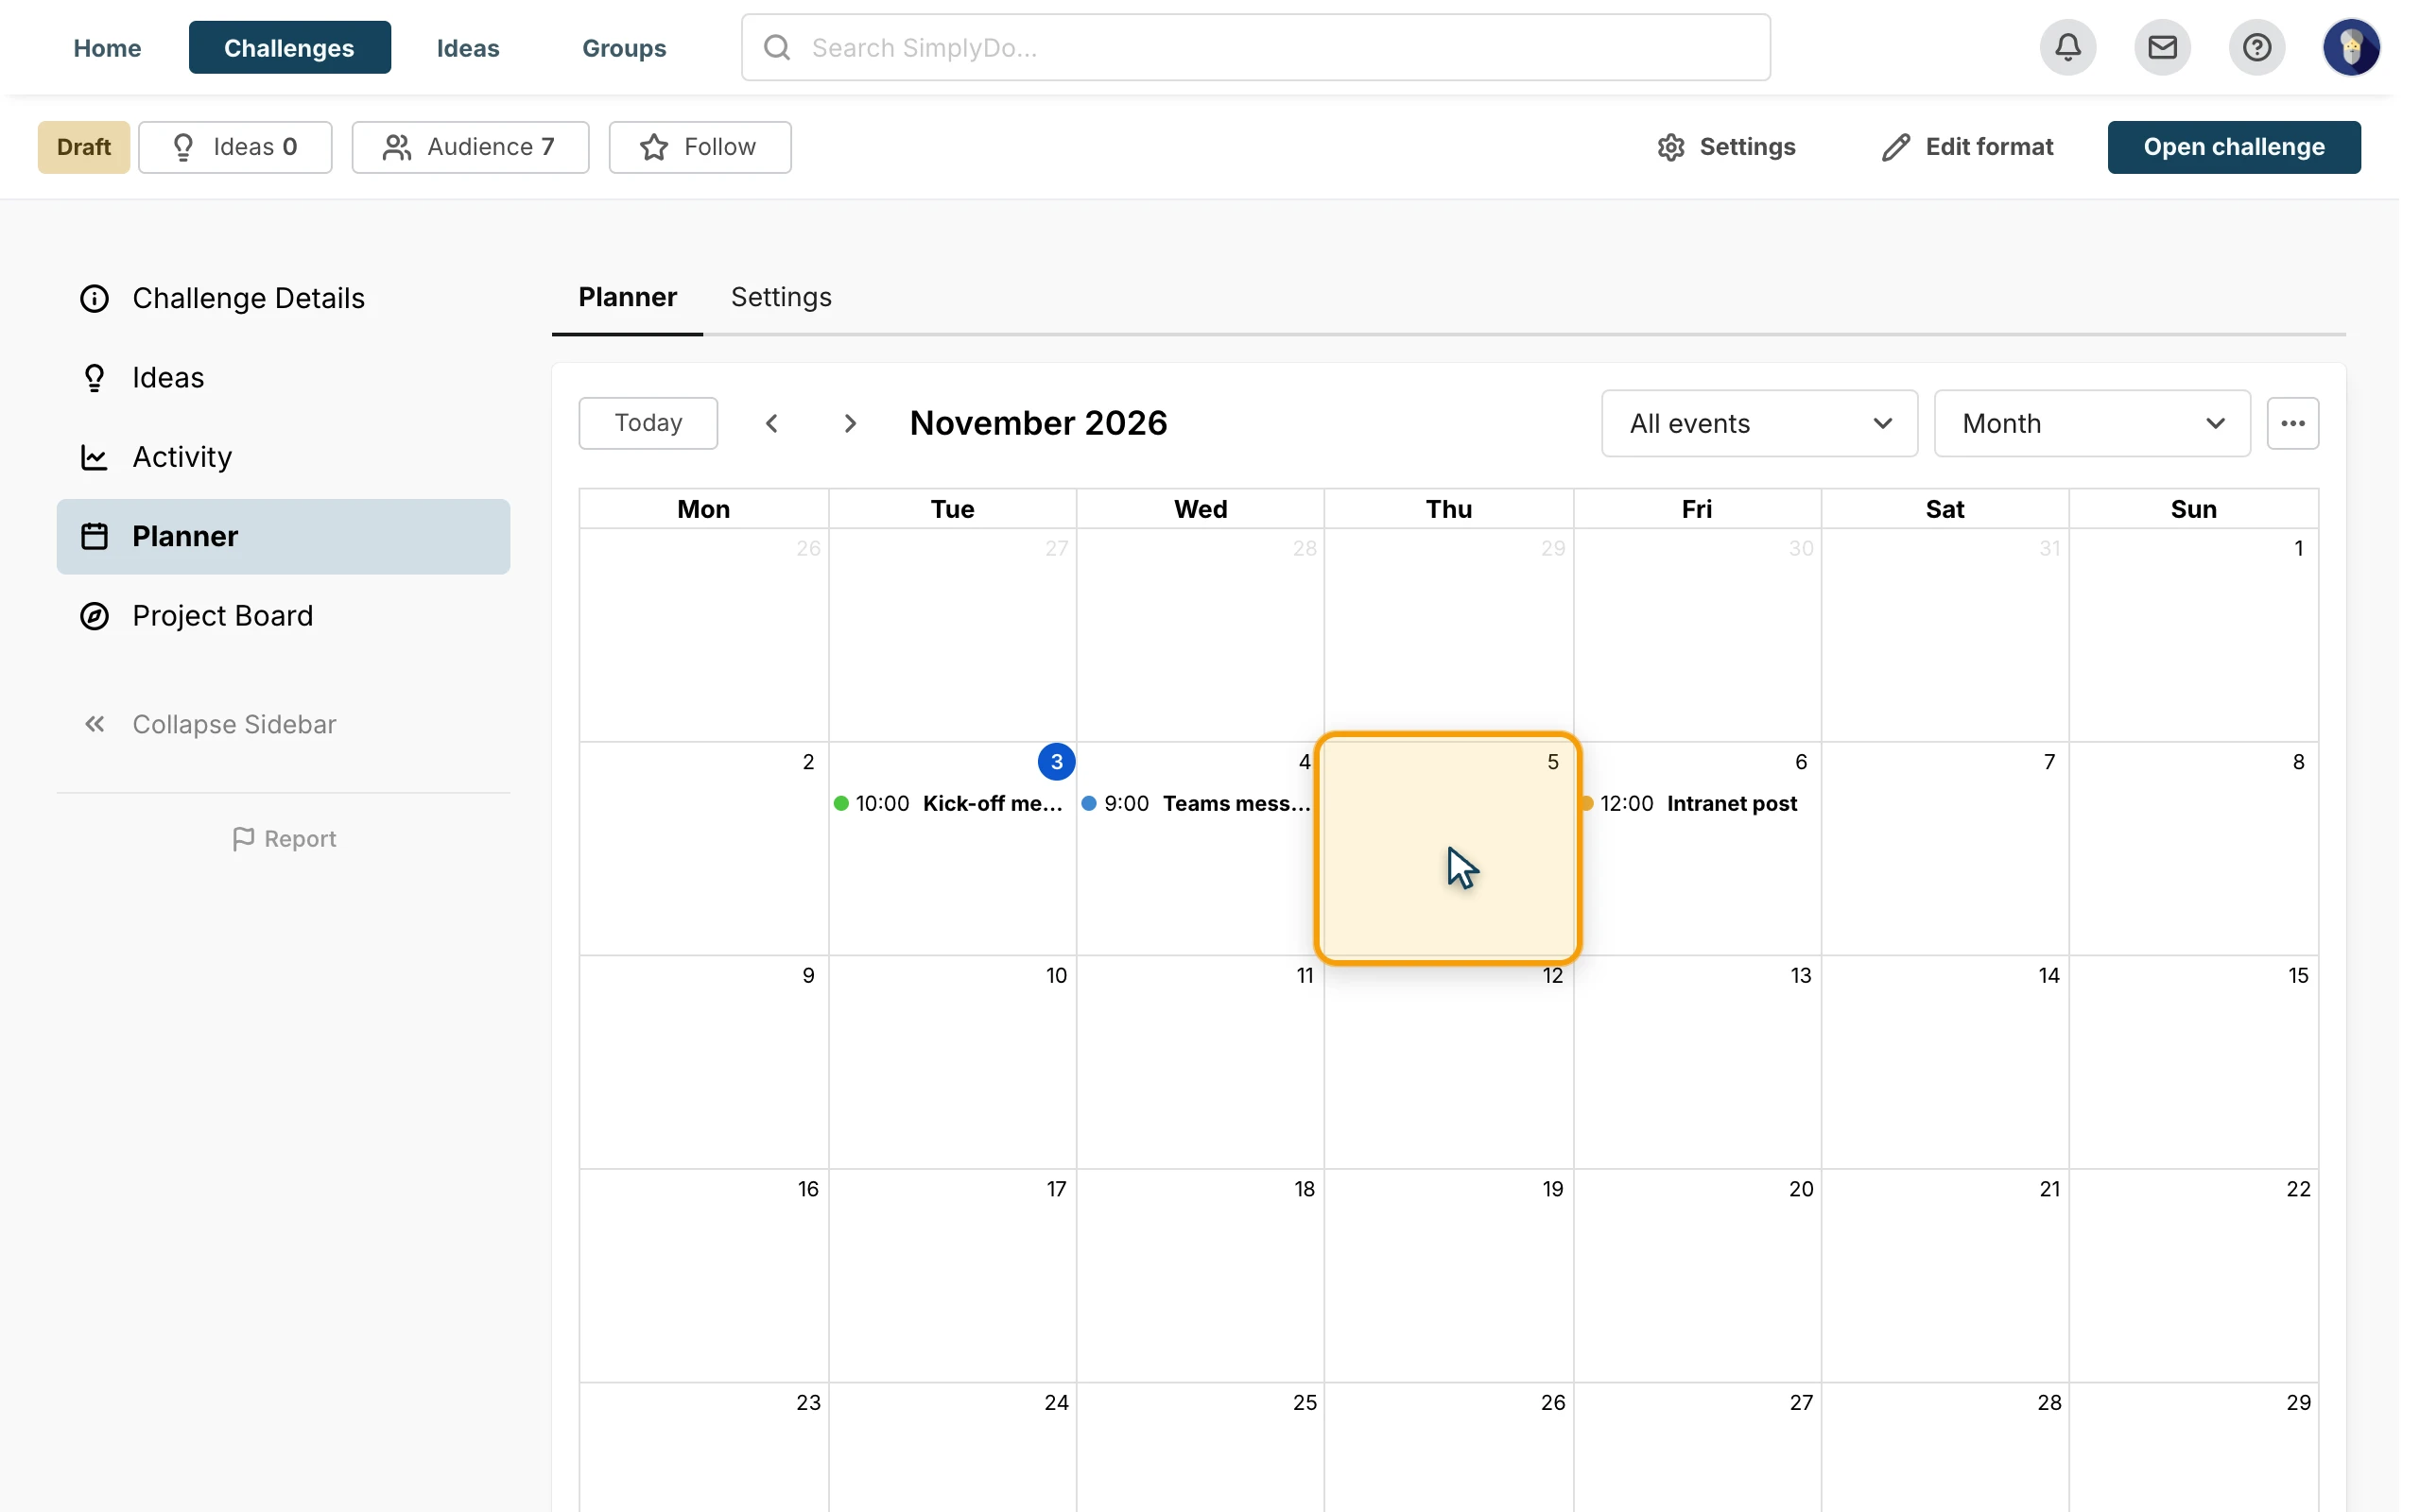
Task: Open the Kick-off meeting event
Action: tap(950, 803)
